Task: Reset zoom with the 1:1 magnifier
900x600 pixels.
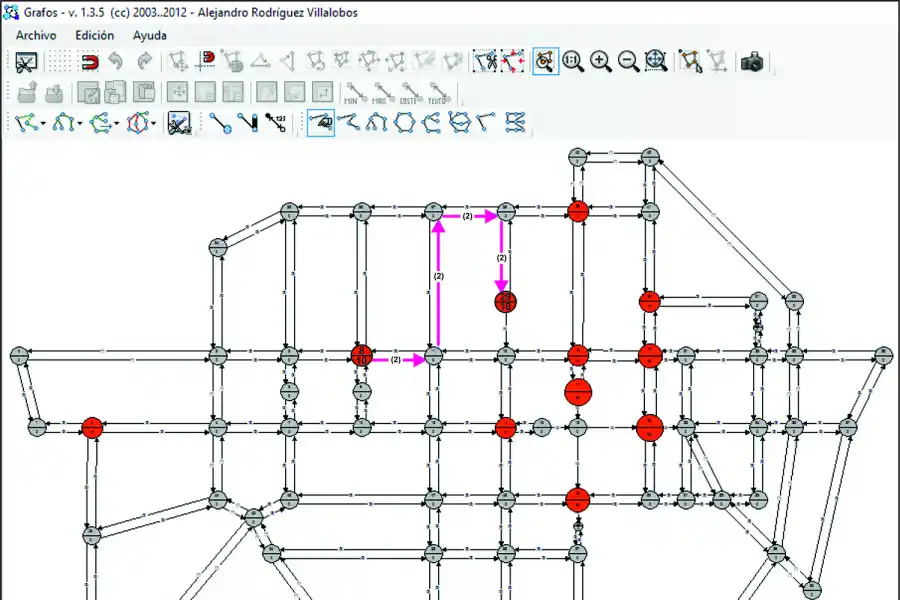Action: point(573,62)
